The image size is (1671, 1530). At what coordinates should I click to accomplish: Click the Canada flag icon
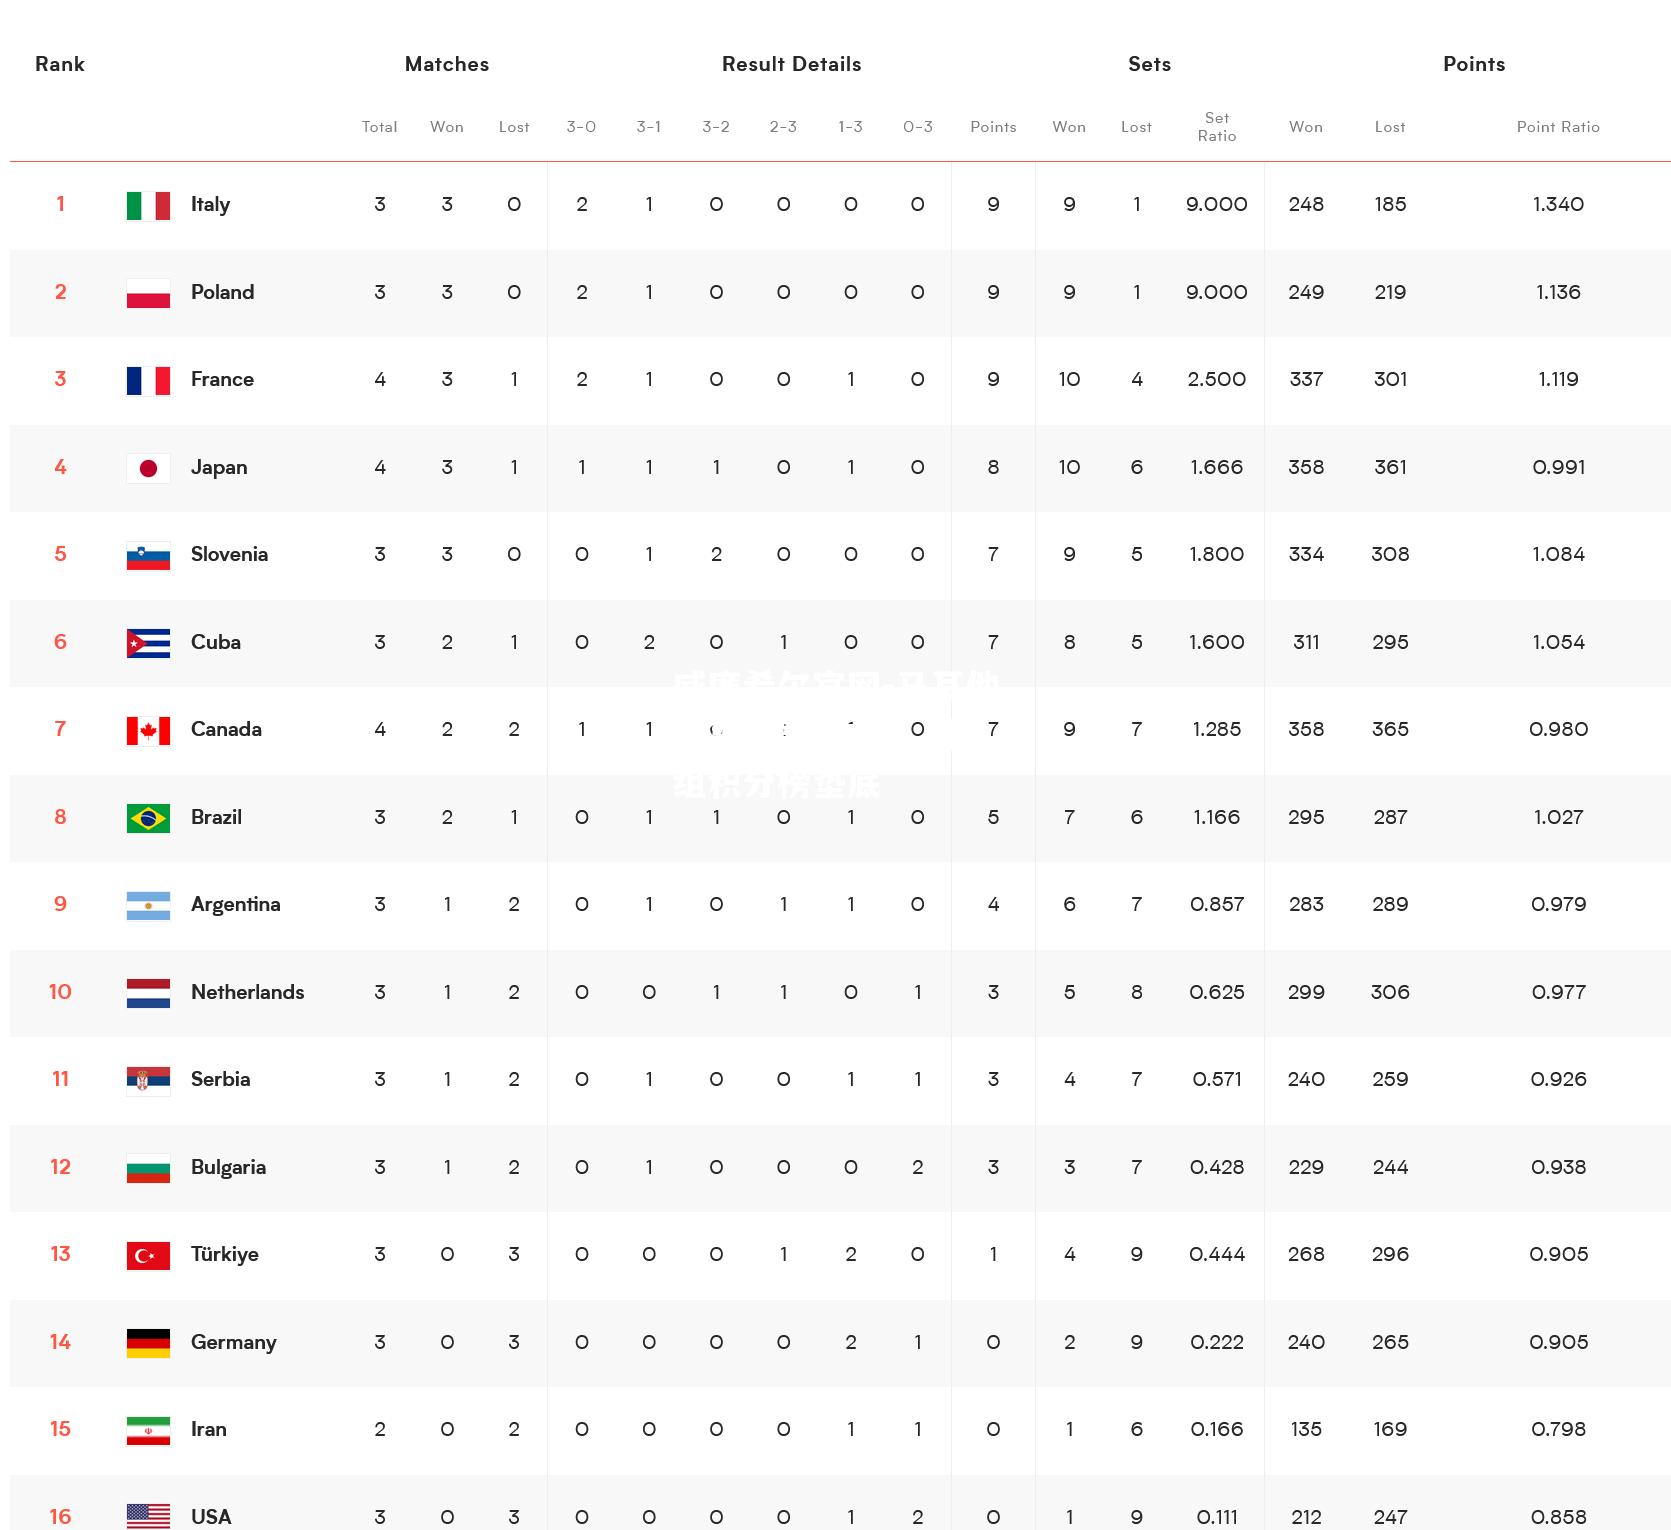(148, 730)
